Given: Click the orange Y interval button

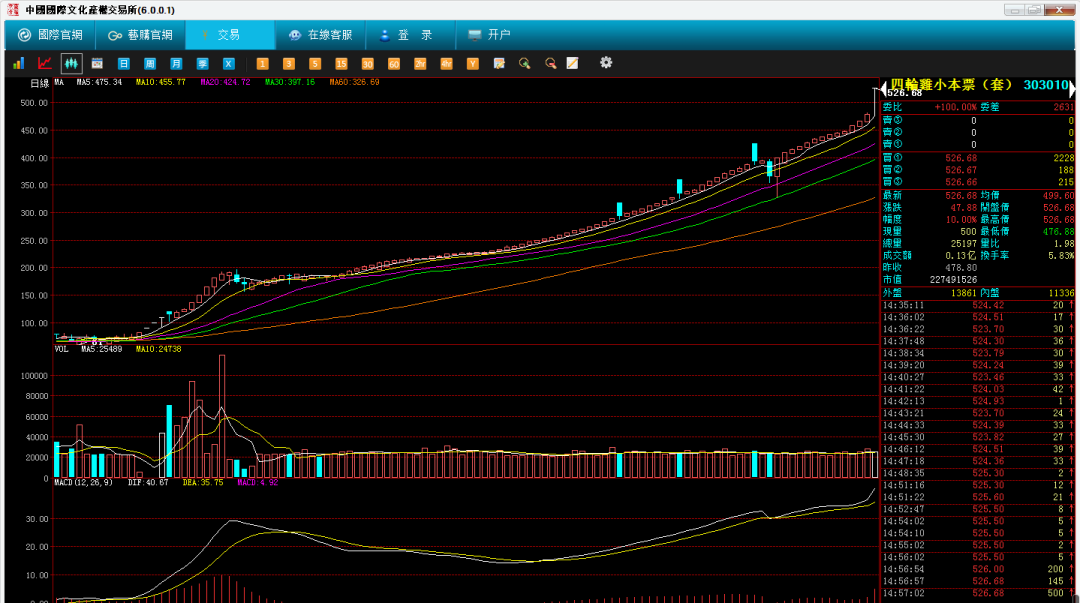Looking at the screenshot, I should [472, 63].
